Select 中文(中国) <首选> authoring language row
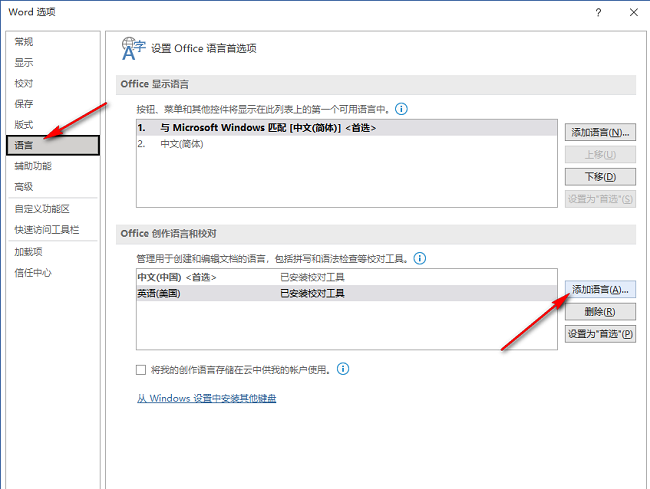This screenshot has width=650, height=489. (347, 277)
